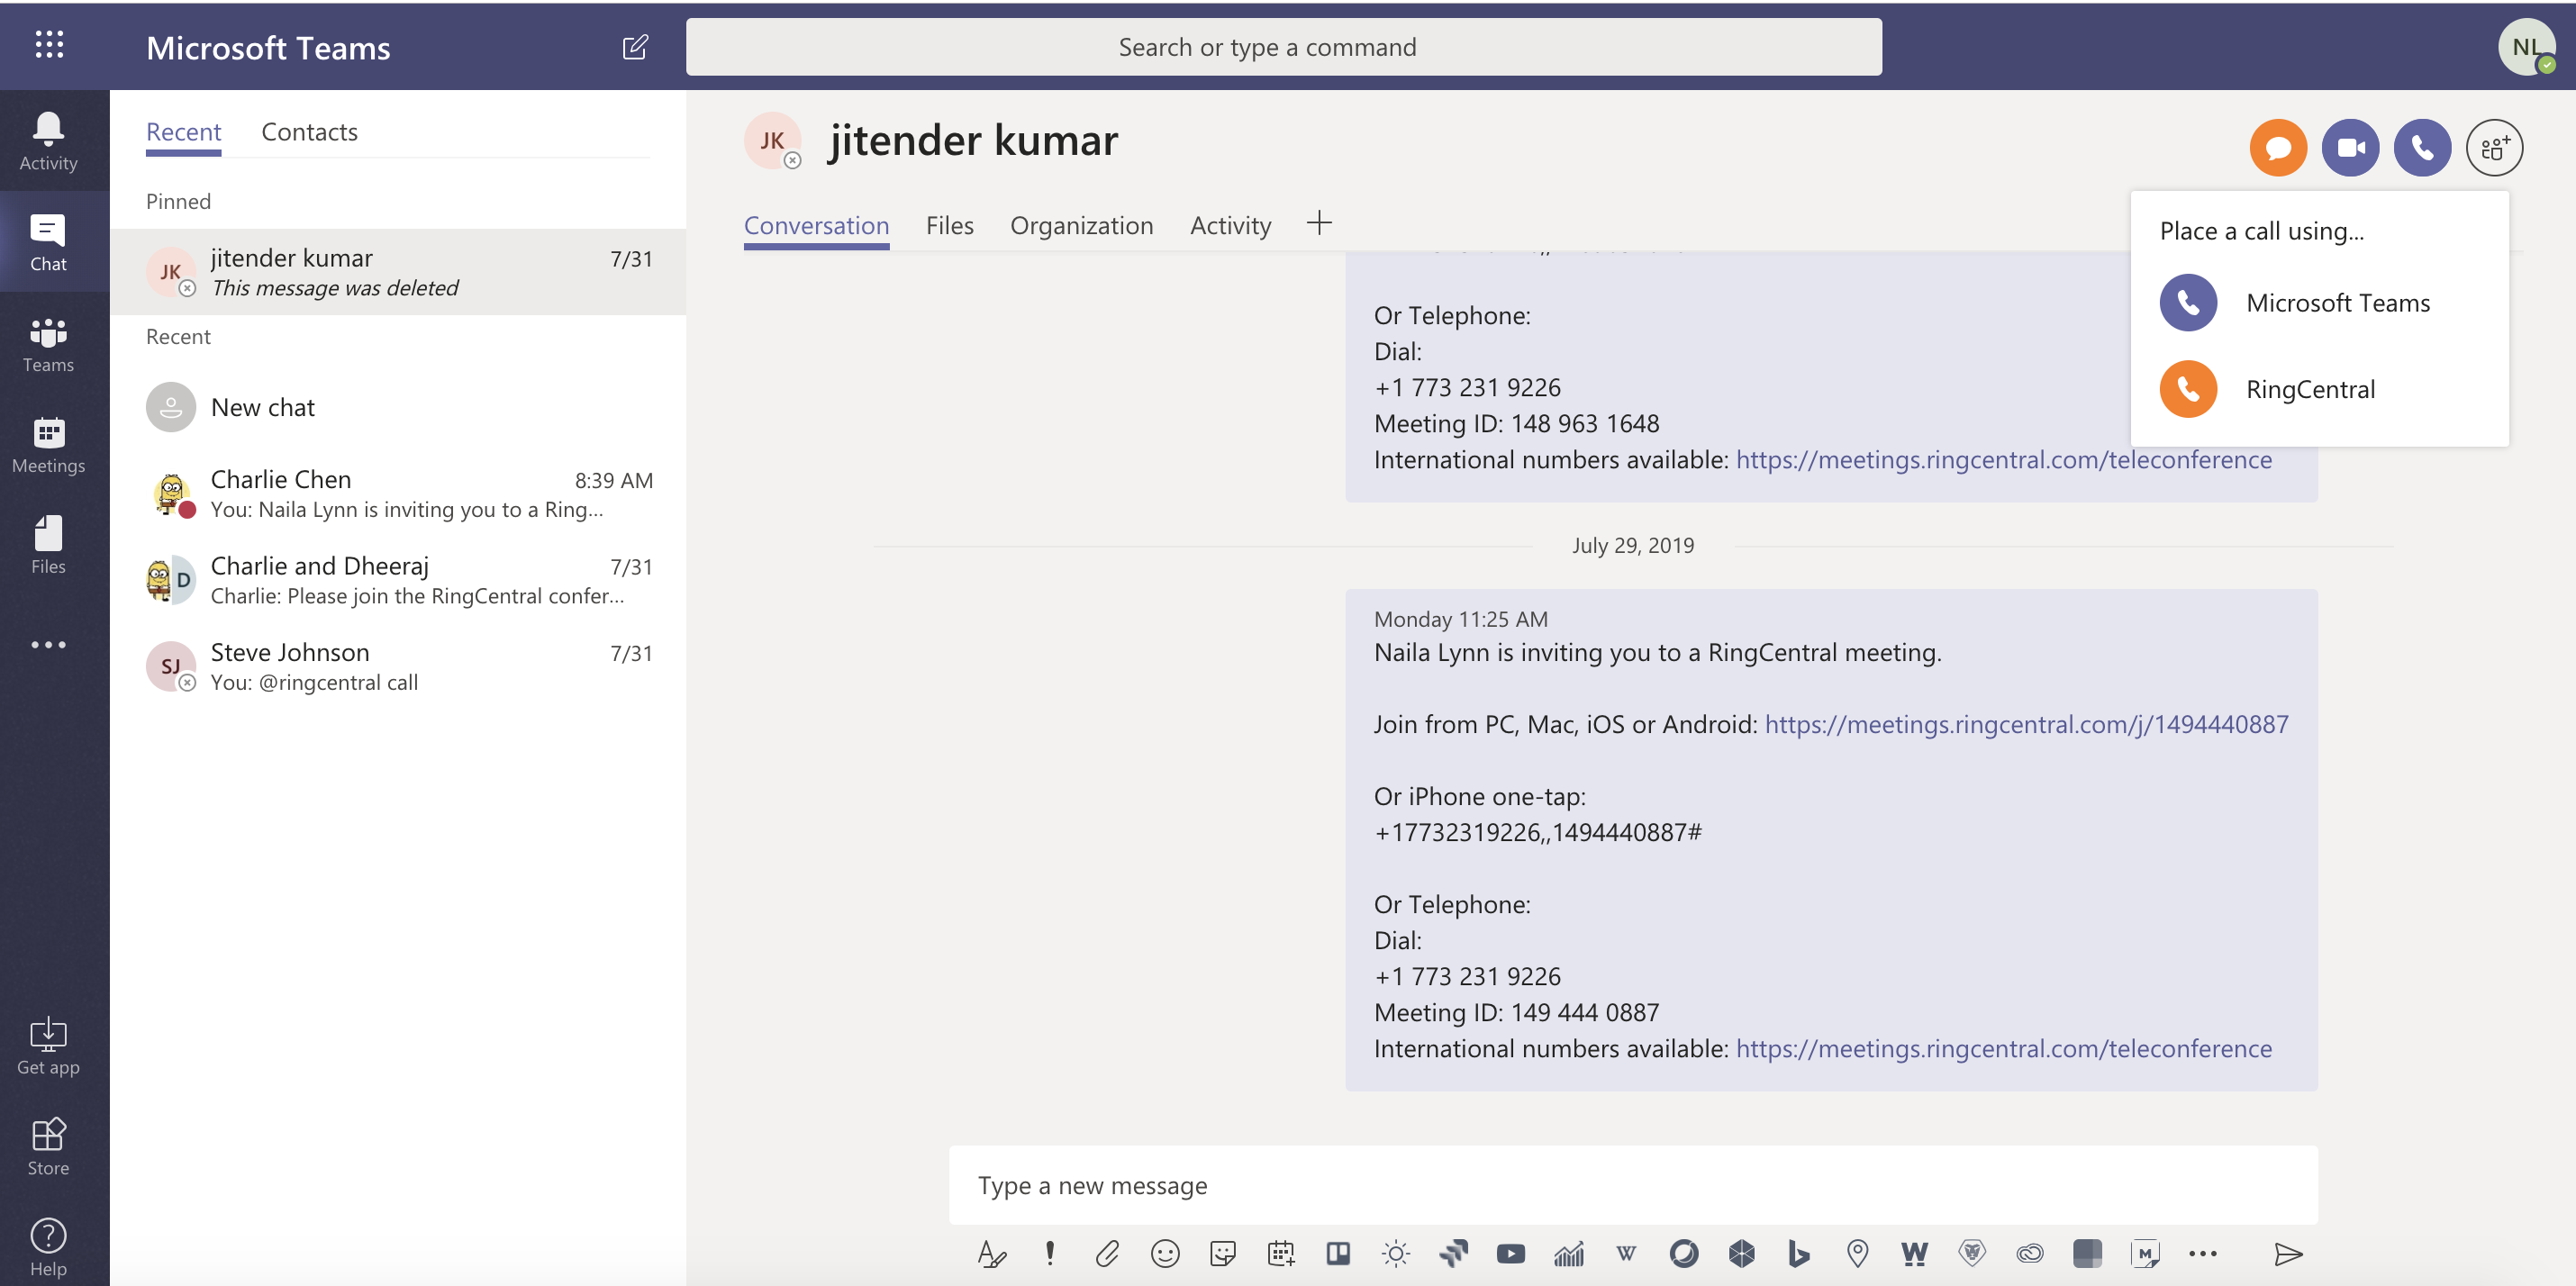This screenshot has width=2576, height=1286.
Task: Open the Bing extension icon
Action: point(1799,1253)
